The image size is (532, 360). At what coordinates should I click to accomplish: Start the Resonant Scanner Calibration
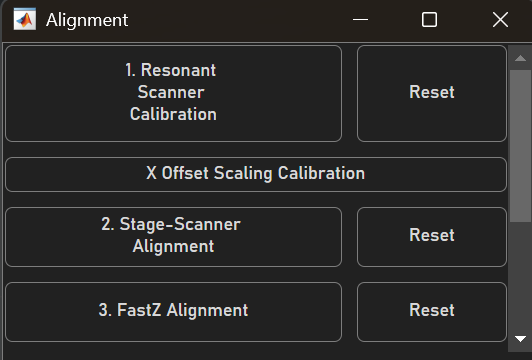[x=173, y=93]
